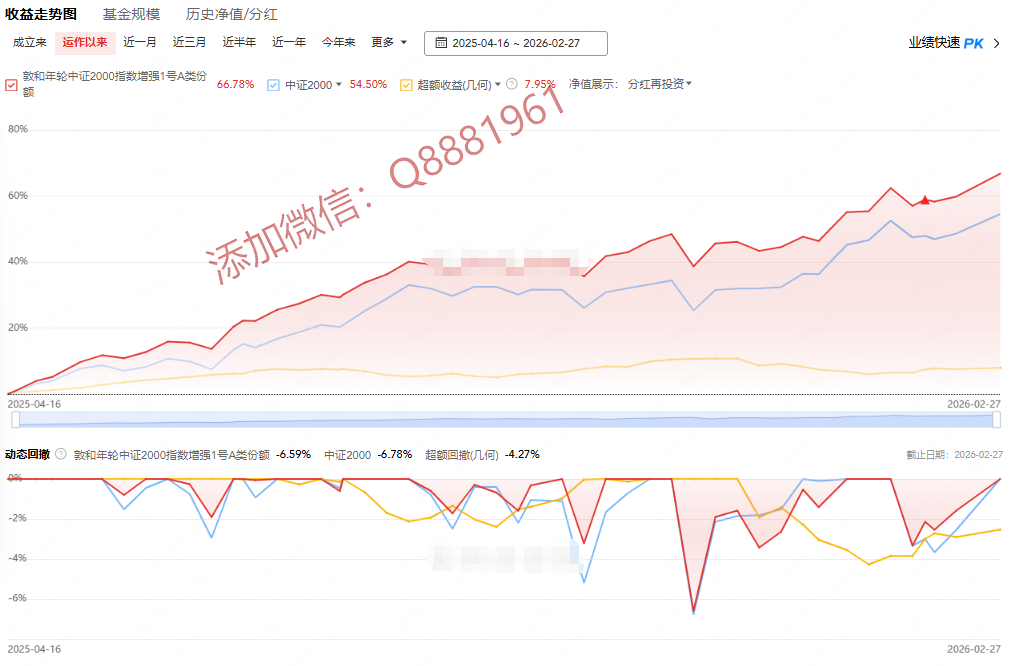The height and width of the screenshot is (666, 1012).
Task: Uncheck the 中证2000 benchmark checkbox
Action: coord(274,85)
